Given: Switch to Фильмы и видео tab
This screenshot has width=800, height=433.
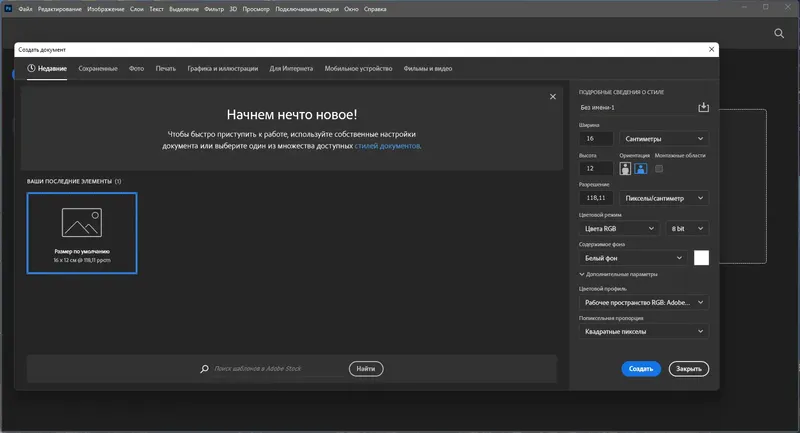Looking at the screenshot, I should 428,68.
